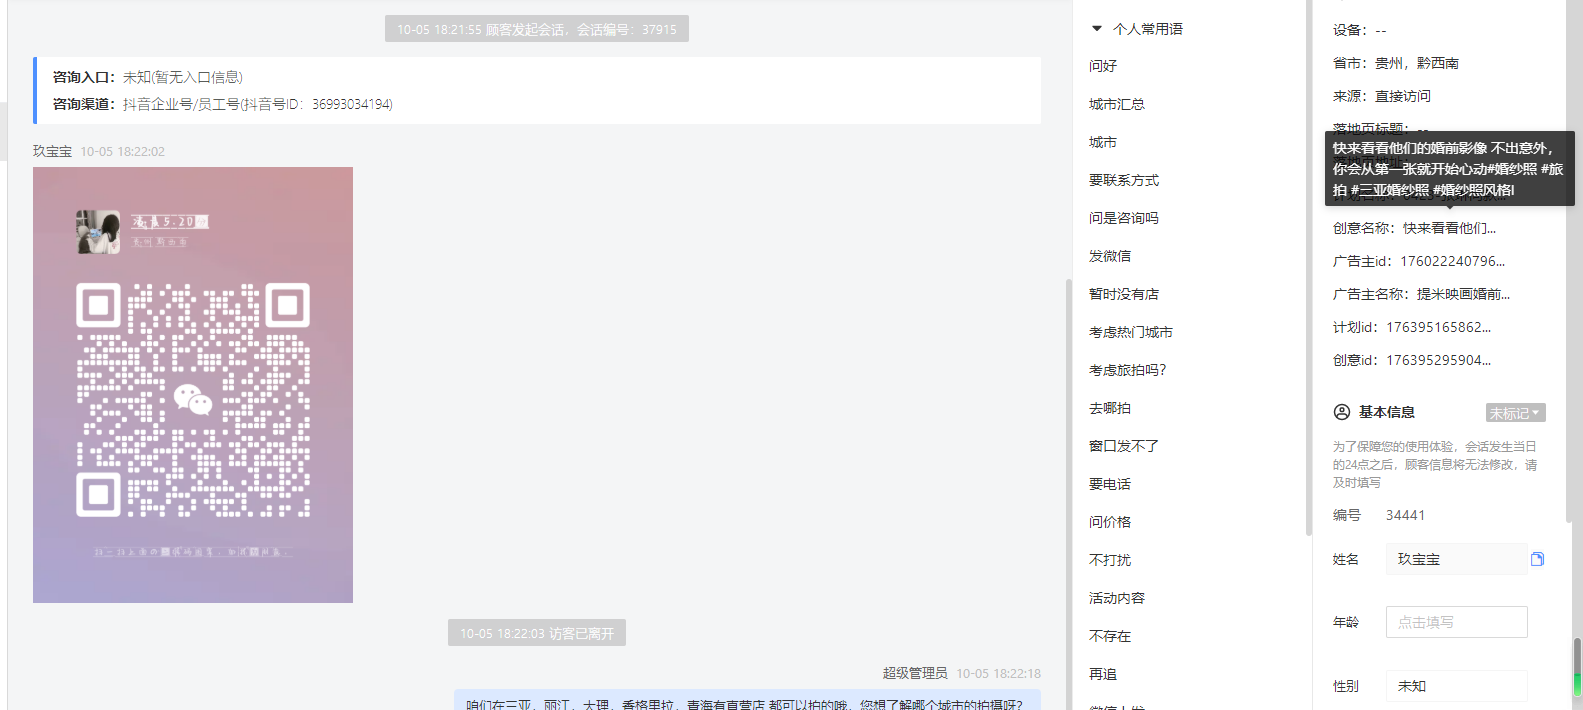Open the 性别 dropdown showing 未知

tap(1456, 686)
